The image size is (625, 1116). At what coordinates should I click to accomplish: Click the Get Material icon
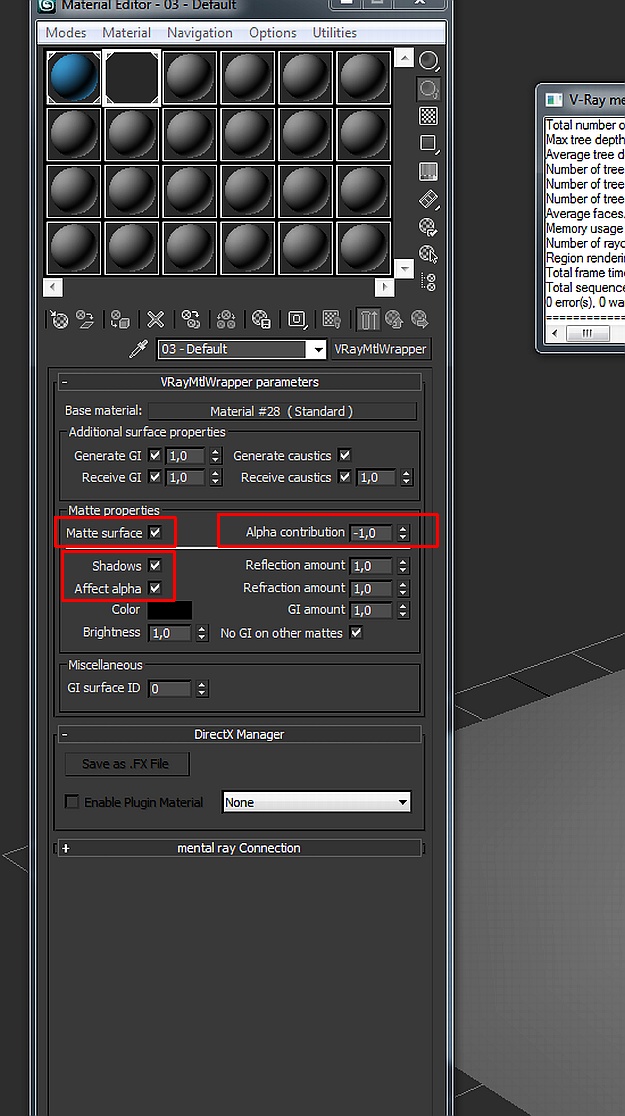coord(60,320)
